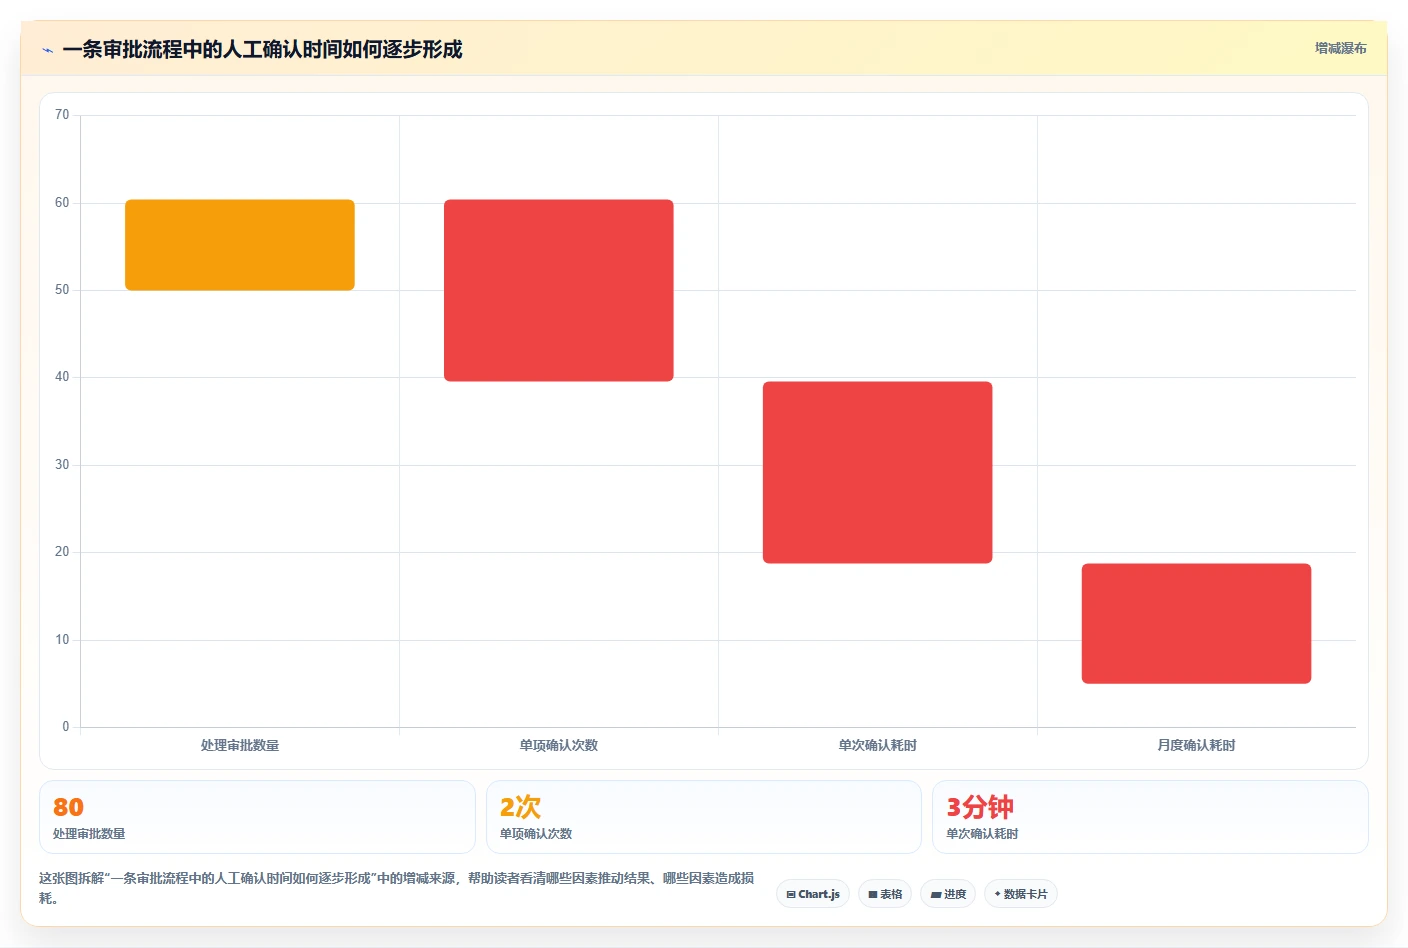Click x-axis label 处理审批数量
This screenshot has height=948, width=1408.
coord(240,745)
